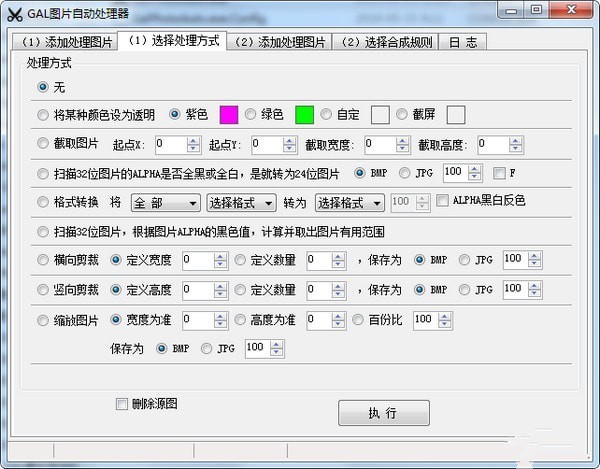Increase 截取高度 with spinner up arrow

coord(516,140)
